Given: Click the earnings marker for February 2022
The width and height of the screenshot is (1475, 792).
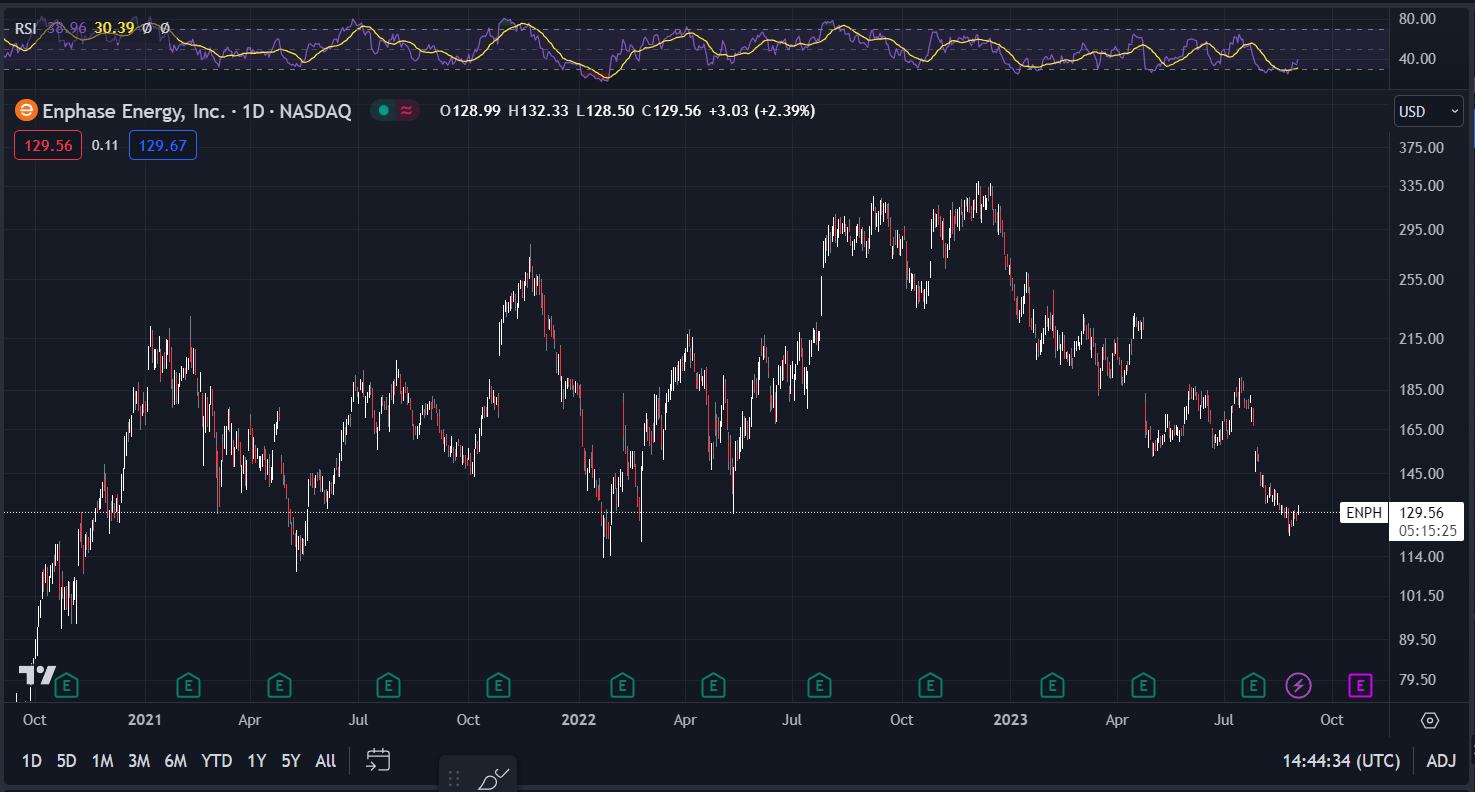Looking at the screenshot, I should click(622, 685).
